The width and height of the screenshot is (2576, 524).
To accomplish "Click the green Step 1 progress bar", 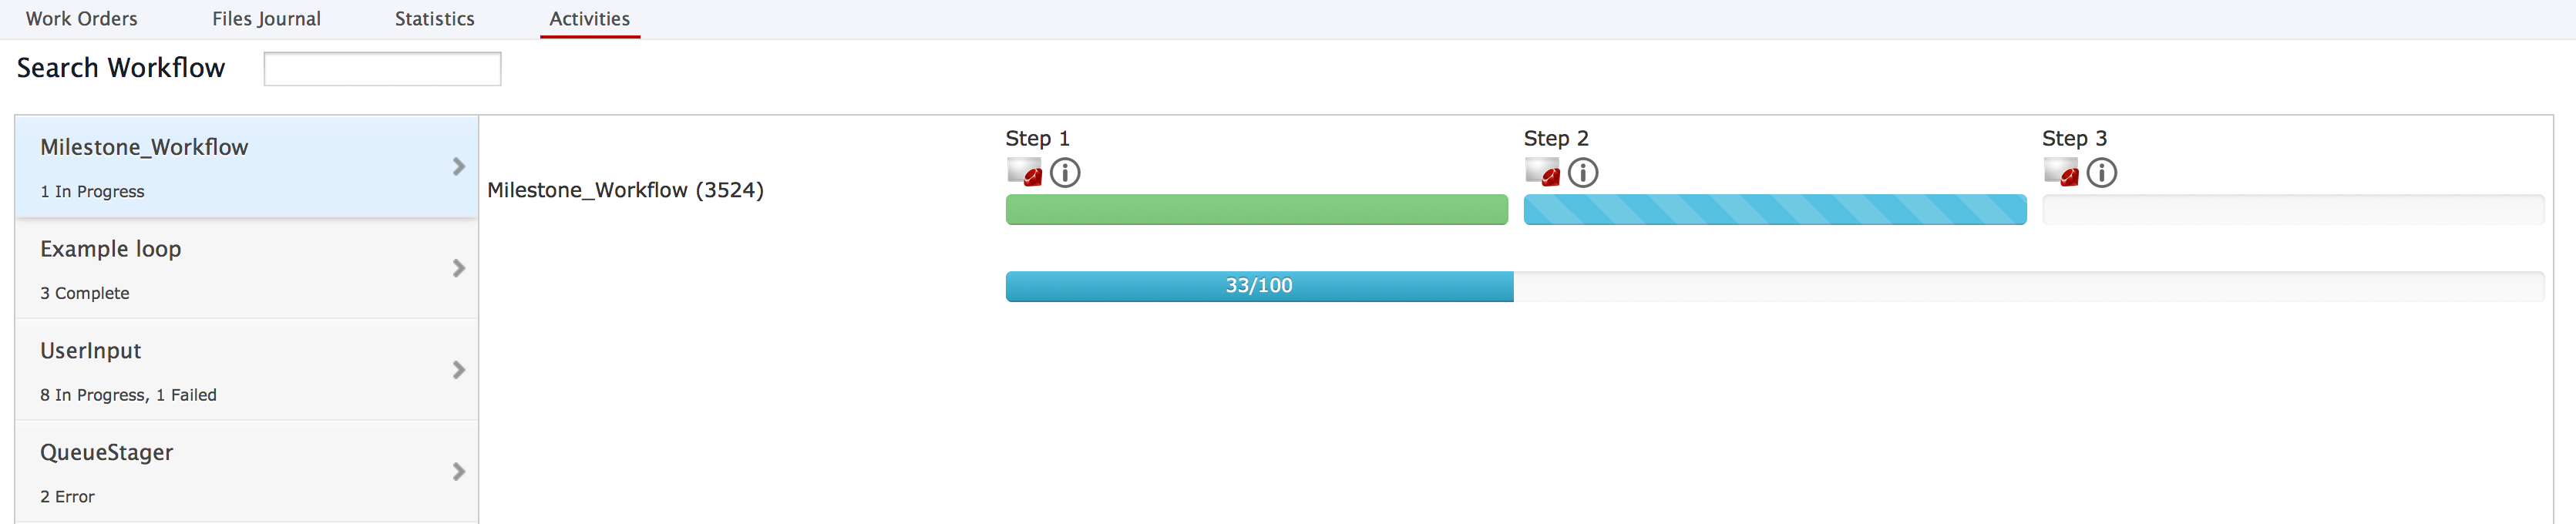I will tap(1257, 210).
